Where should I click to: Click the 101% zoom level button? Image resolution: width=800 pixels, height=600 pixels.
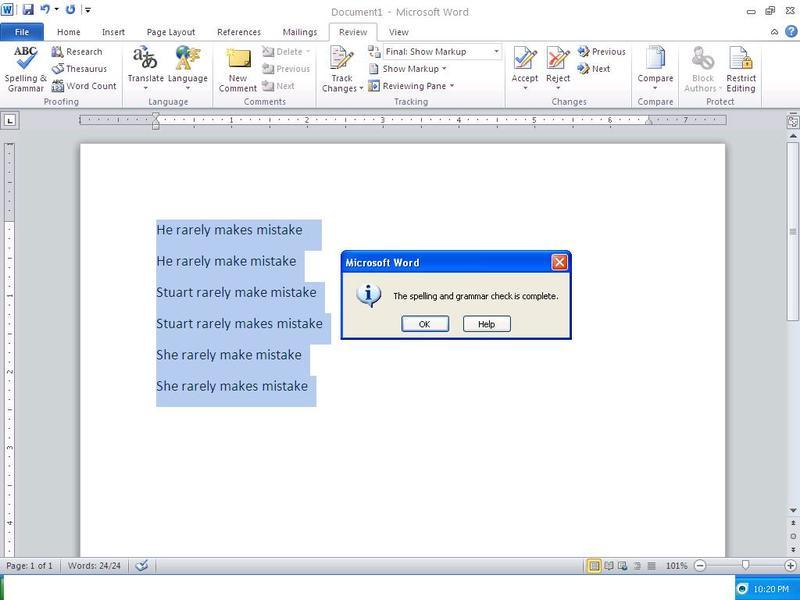pos(677,566)
